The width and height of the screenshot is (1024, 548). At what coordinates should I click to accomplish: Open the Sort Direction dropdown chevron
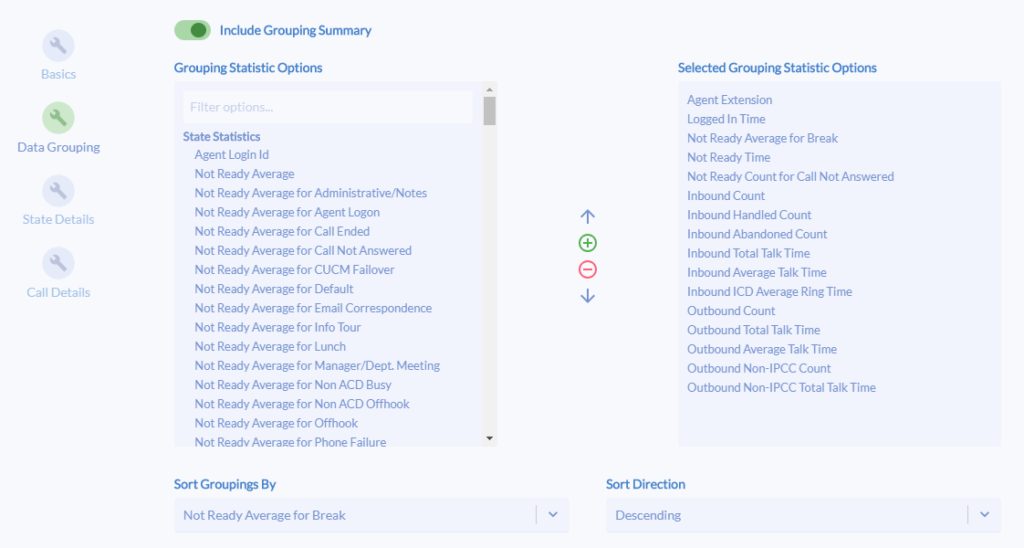tap(985, 515)
